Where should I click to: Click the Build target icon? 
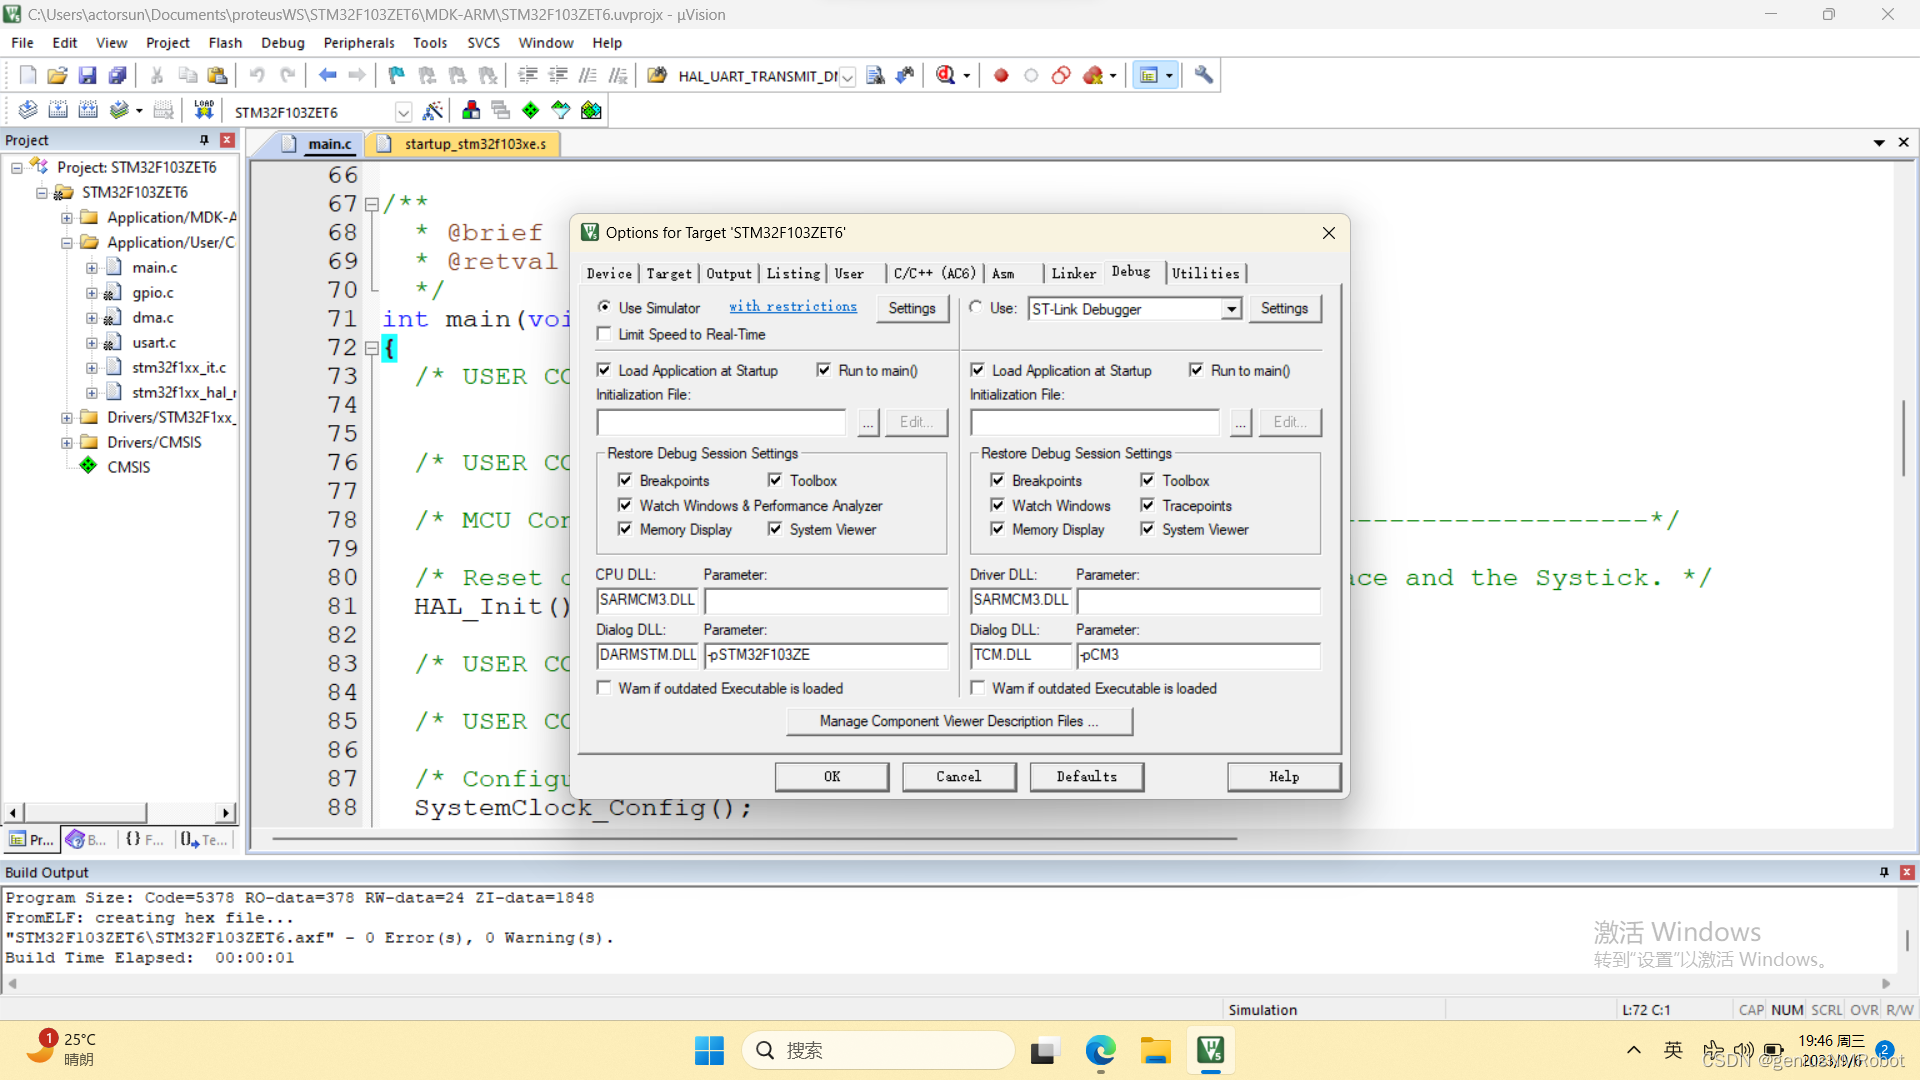58,110
